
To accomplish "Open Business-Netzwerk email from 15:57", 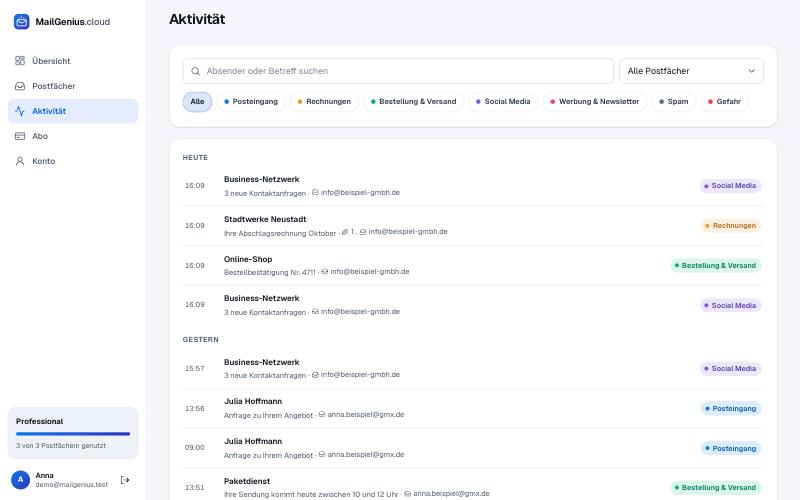I will click(473, 368).
